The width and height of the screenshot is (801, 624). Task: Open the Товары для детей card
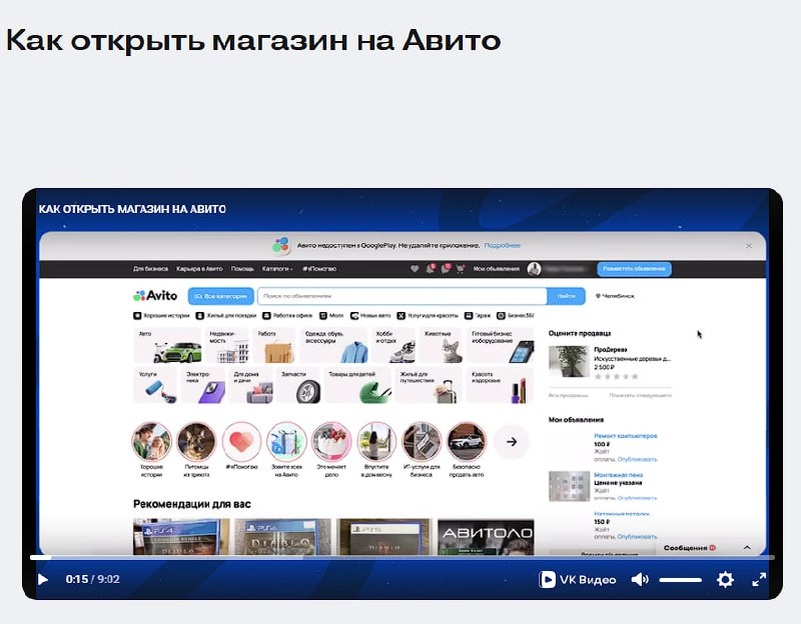(x=358, y=386)
